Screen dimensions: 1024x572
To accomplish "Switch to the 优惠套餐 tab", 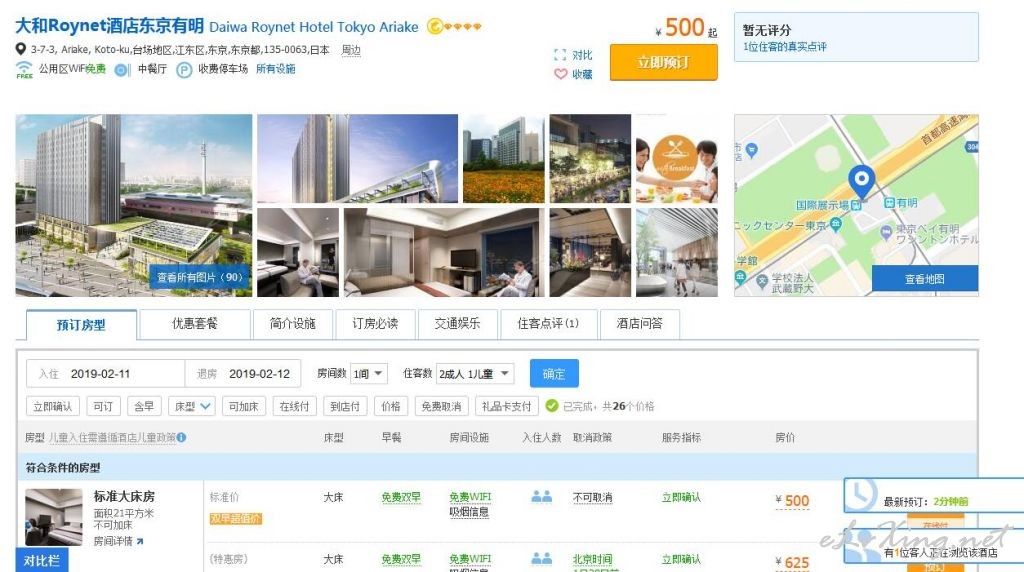I will click(x=194, y=324).
